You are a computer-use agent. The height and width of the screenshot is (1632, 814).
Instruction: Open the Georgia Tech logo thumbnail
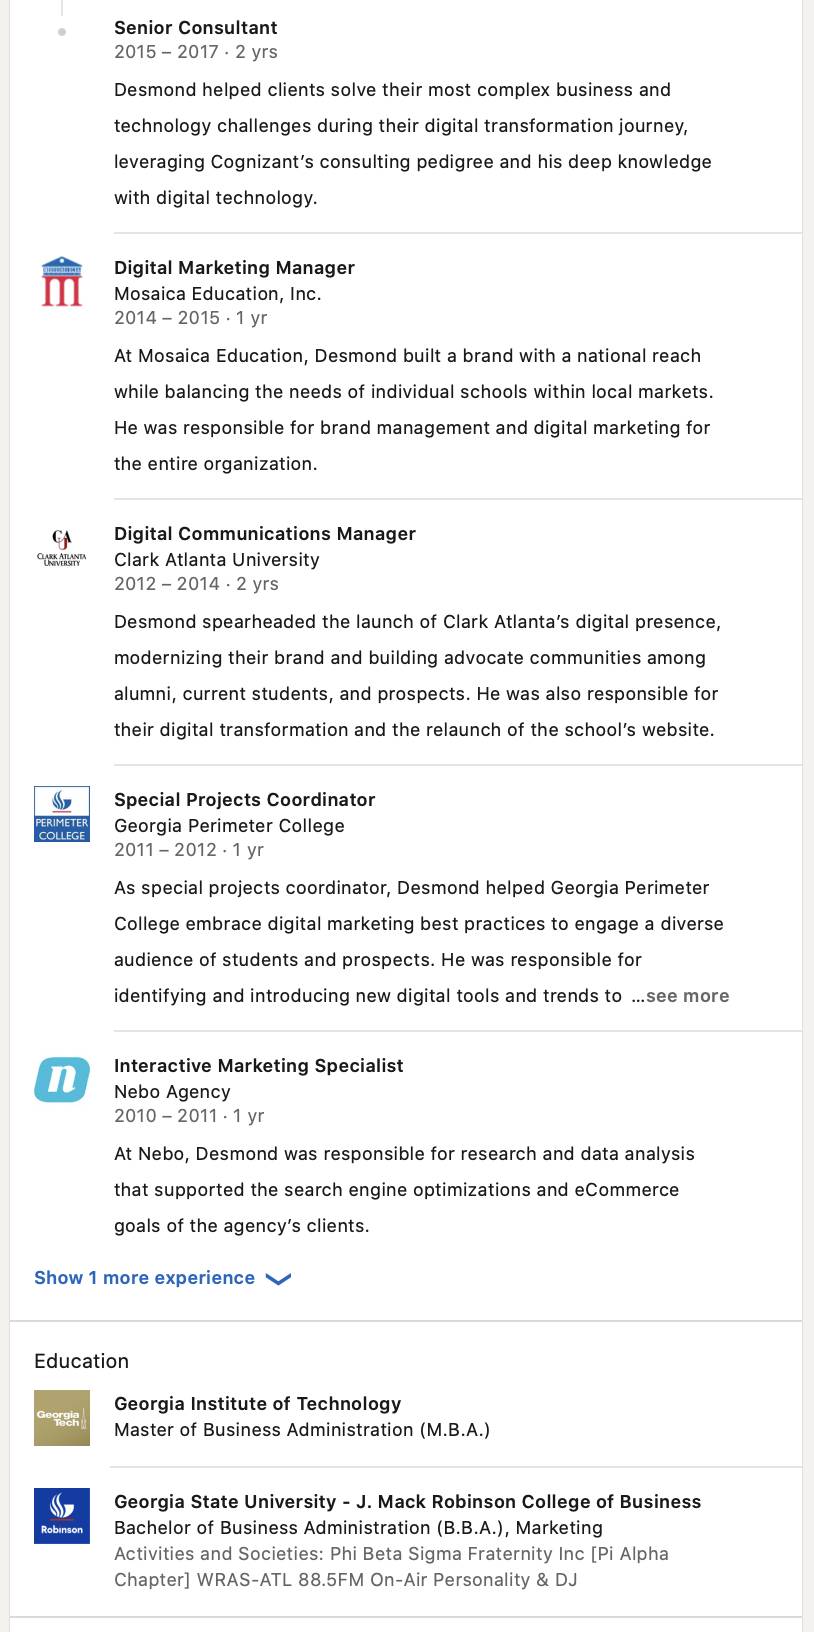click(62, 1418)
